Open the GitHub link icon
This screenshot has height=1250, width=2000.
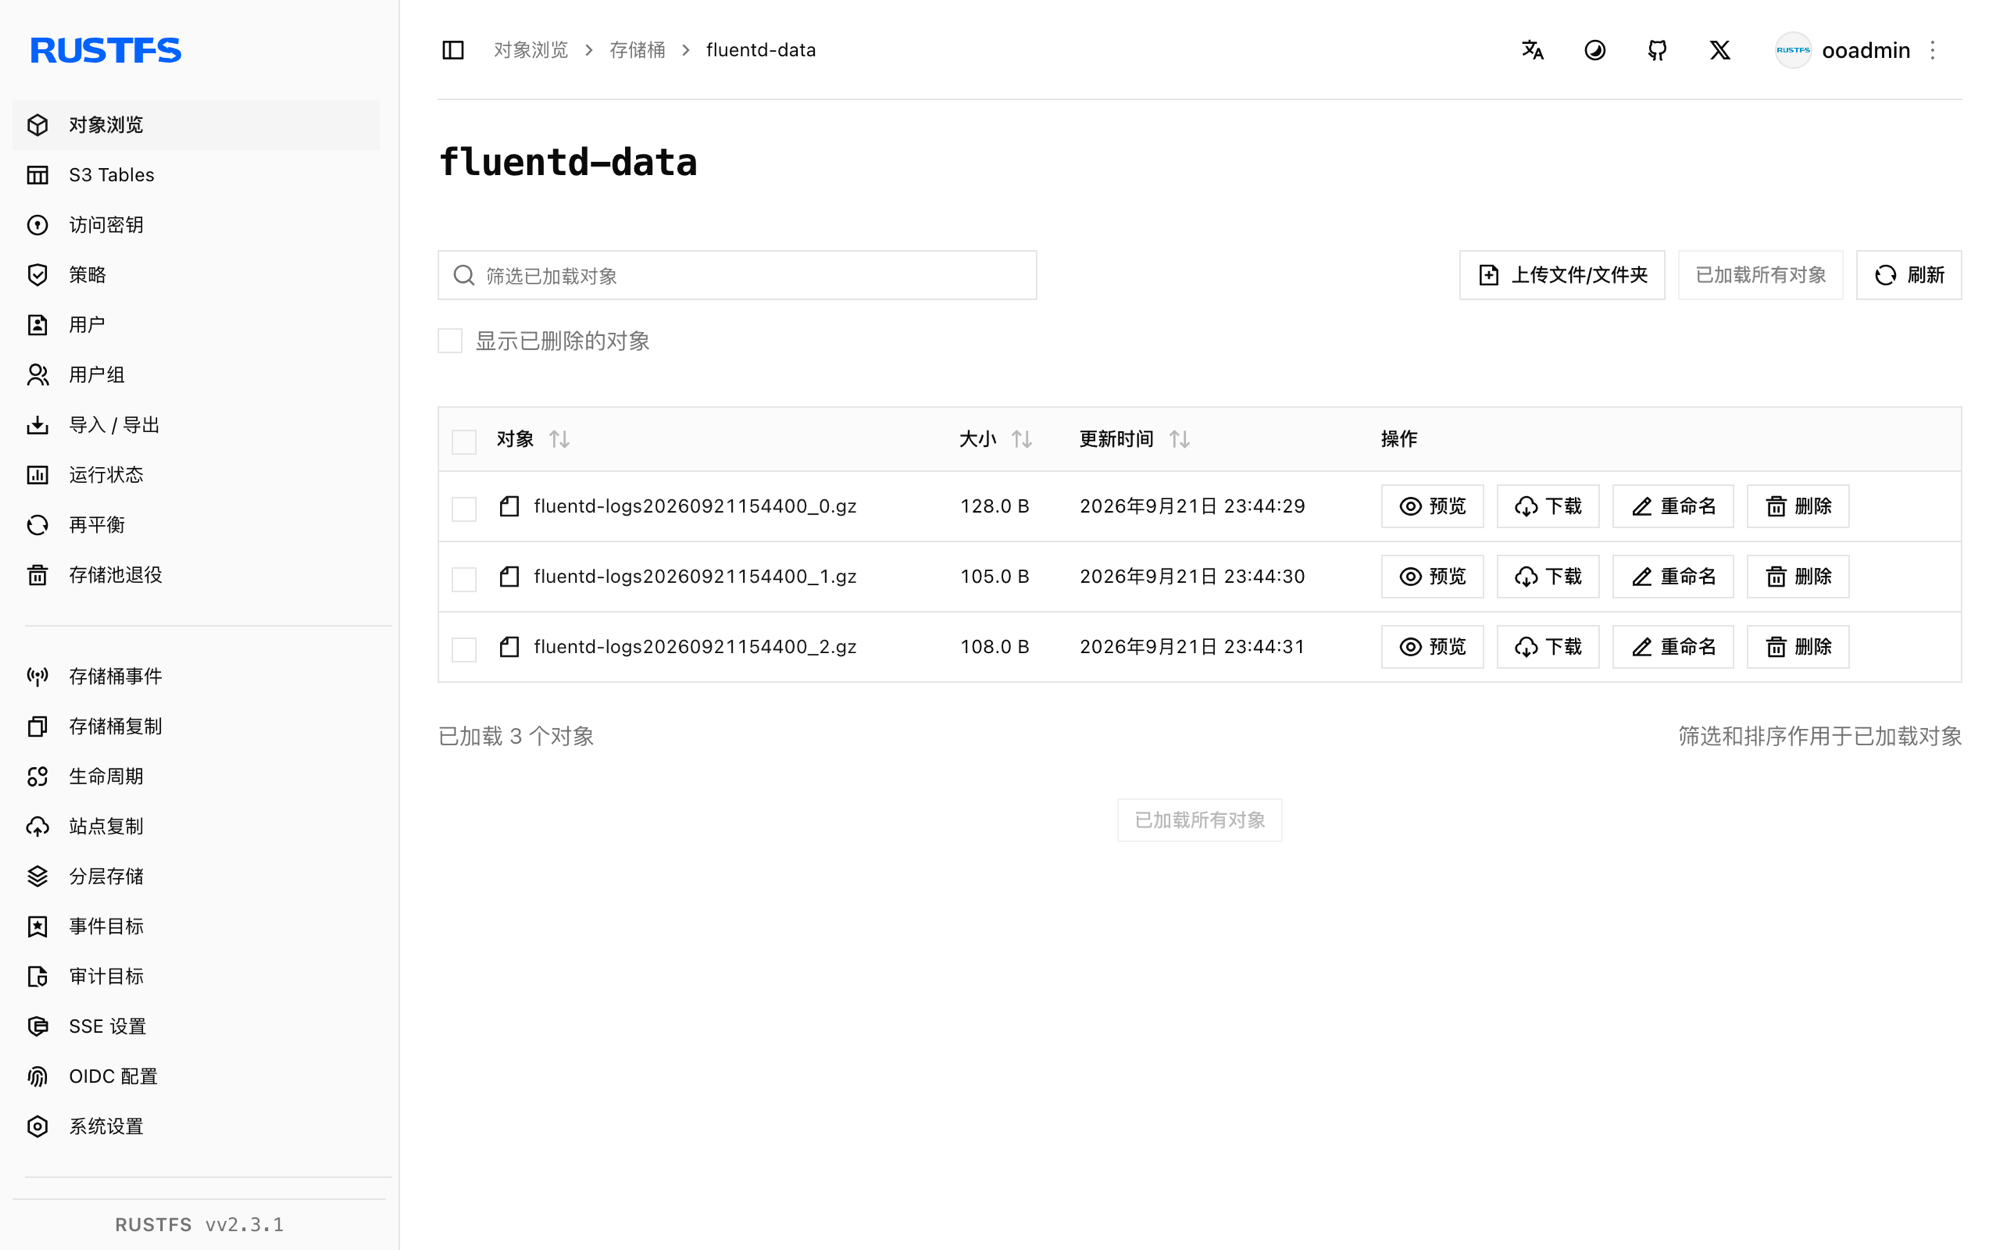pos(1657,50)
